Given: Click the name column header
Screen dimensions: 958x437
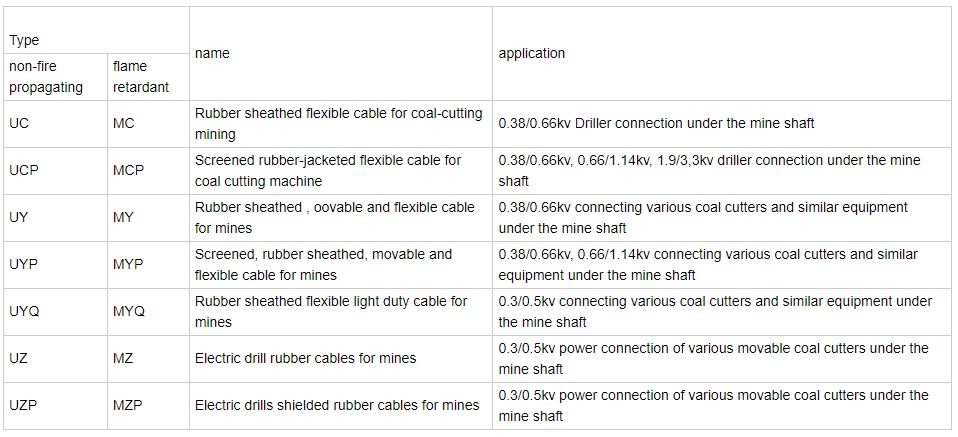Looking at the screenshot, I should coord(341,54).
